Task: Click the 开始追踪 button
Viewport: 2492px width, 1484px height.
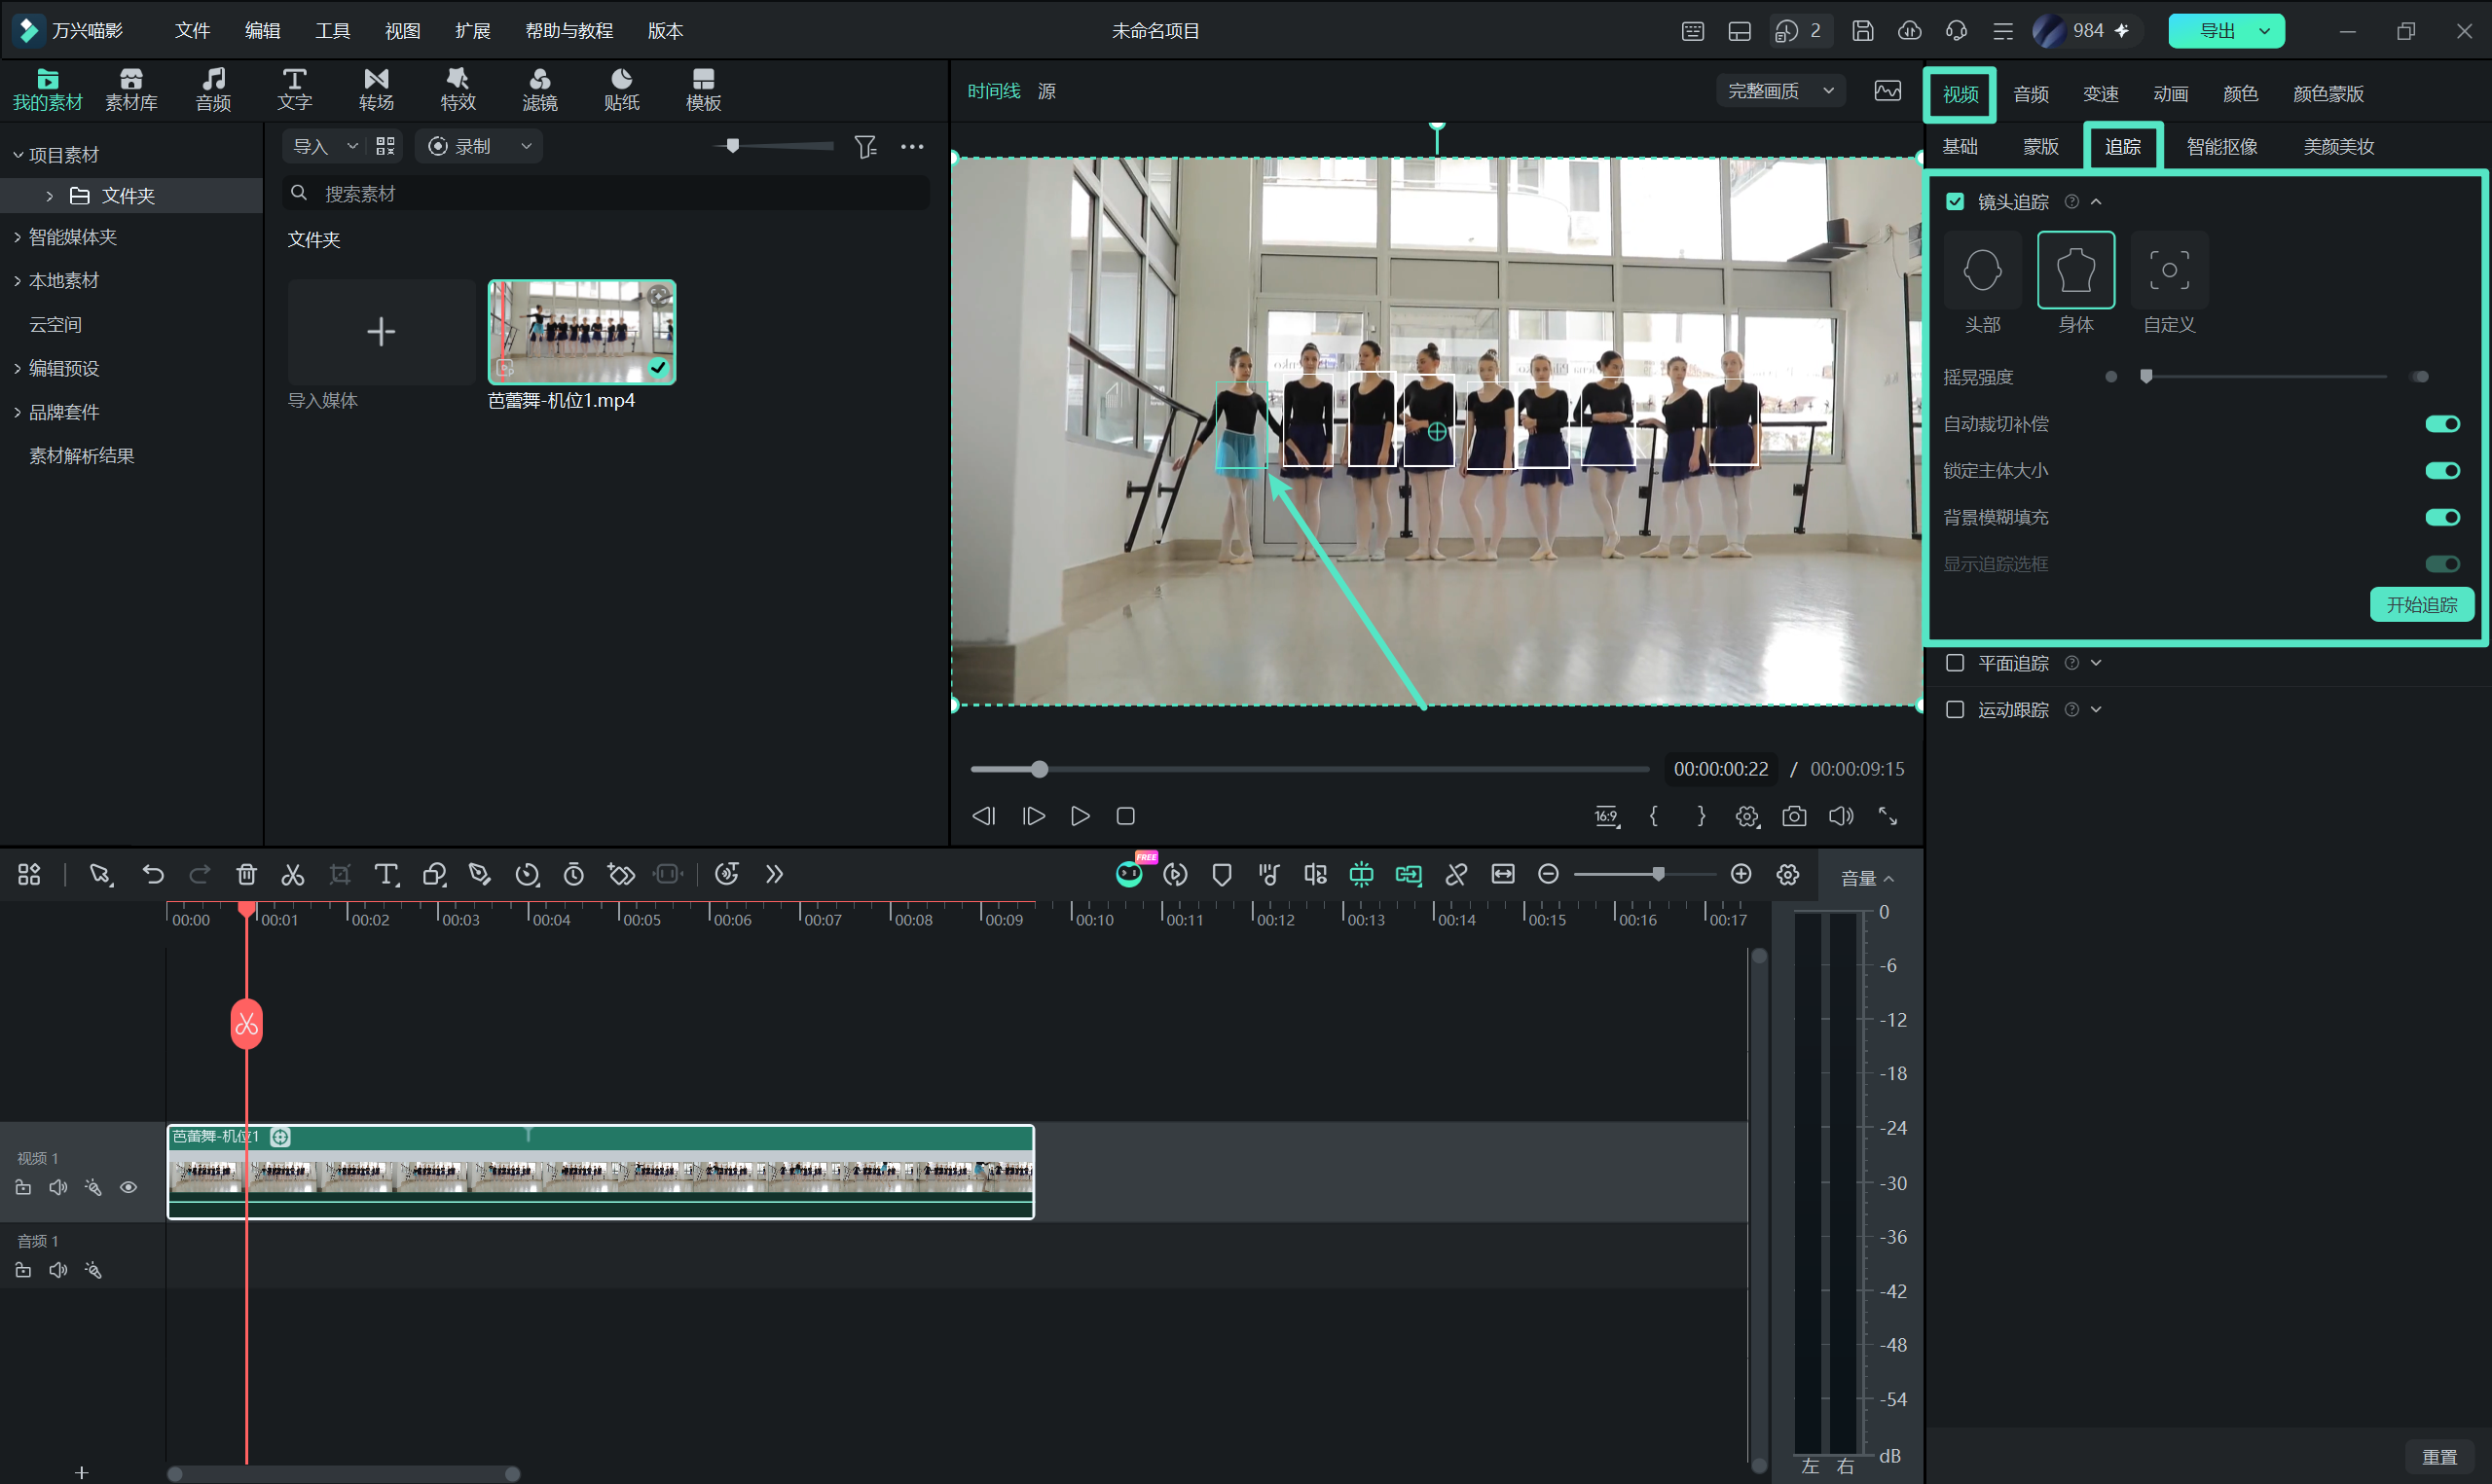Action: [x=2421, y=605]
